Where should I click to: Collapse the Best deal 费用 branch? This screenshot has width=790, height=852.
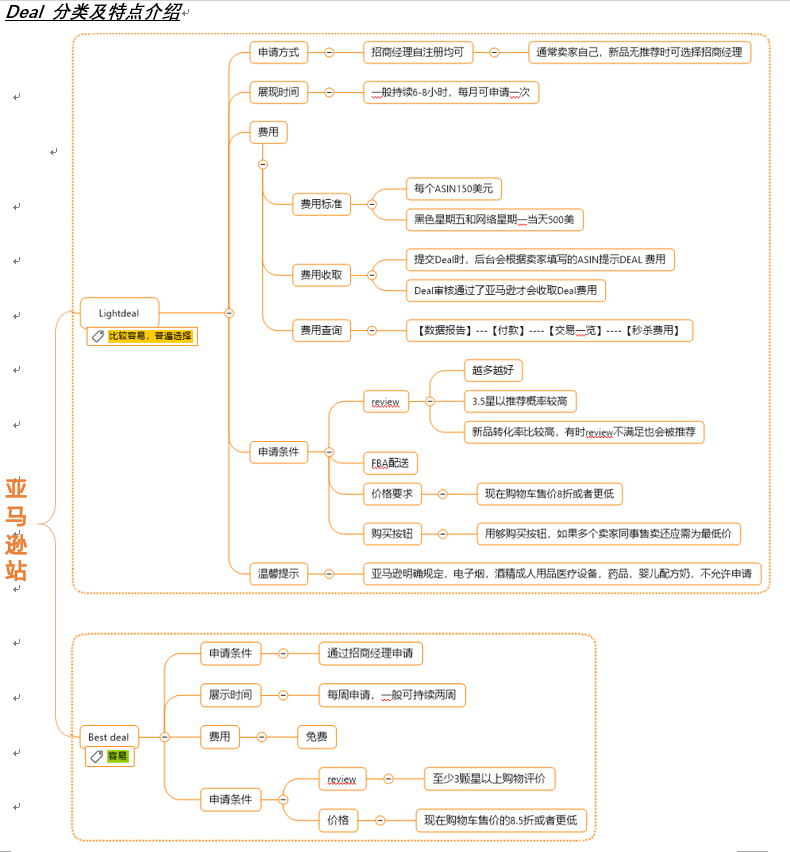click(262, 737)
